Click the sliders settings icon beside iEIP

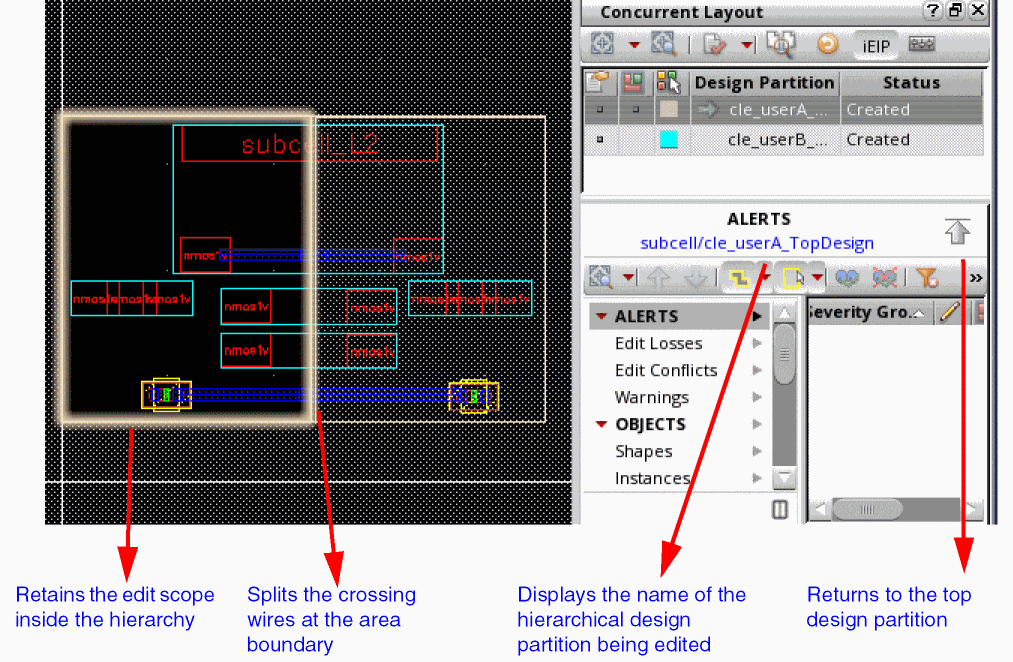click(922, 44)
